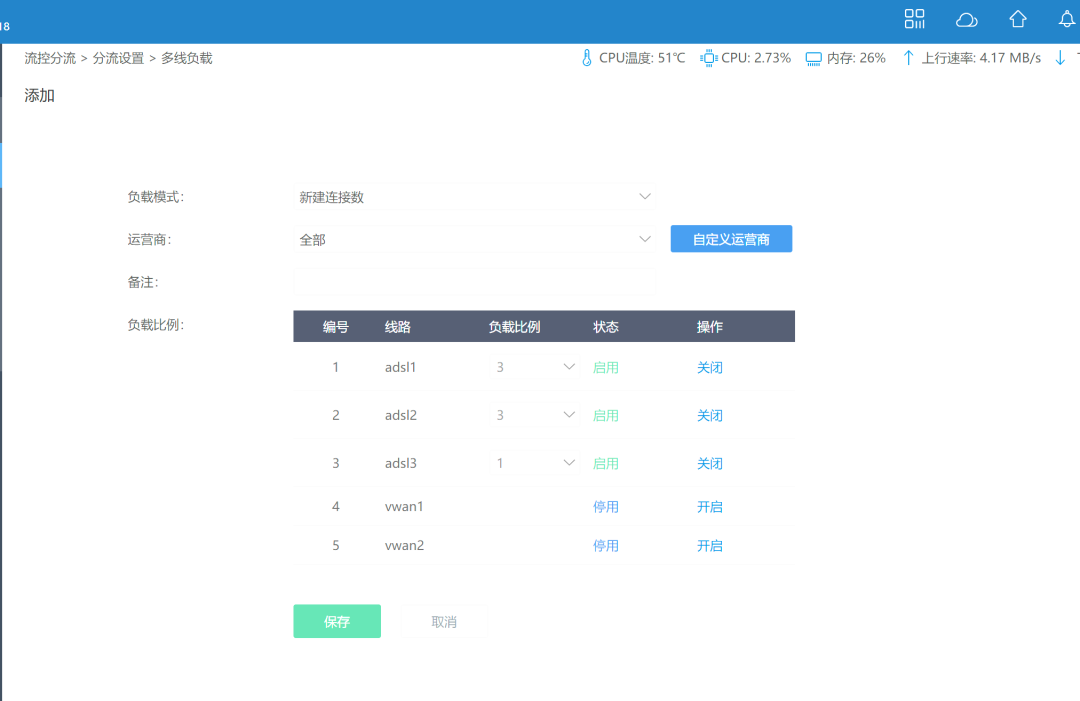1080x701 pixels.
Task: Click the 取消 button
Action: [444, 621]
